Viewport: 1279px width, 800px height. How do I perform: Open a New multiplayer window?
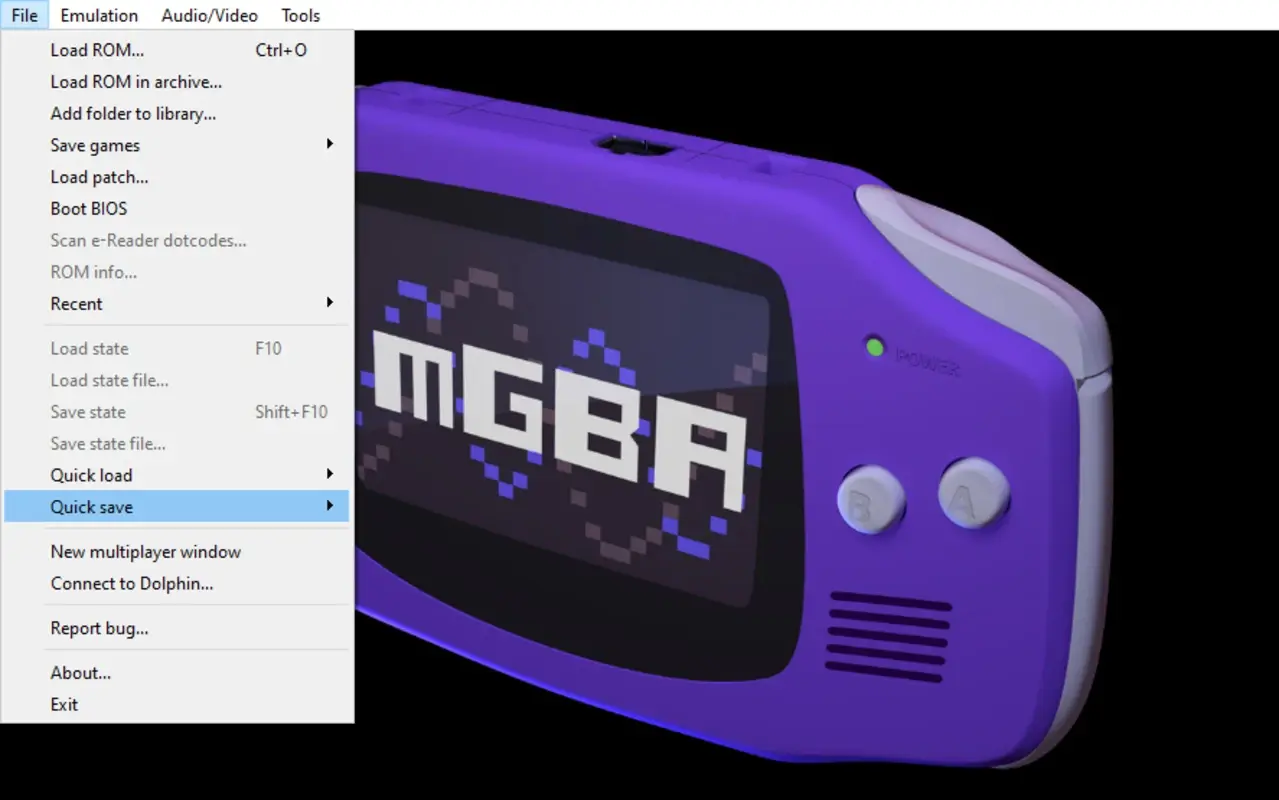coord(145,551)
